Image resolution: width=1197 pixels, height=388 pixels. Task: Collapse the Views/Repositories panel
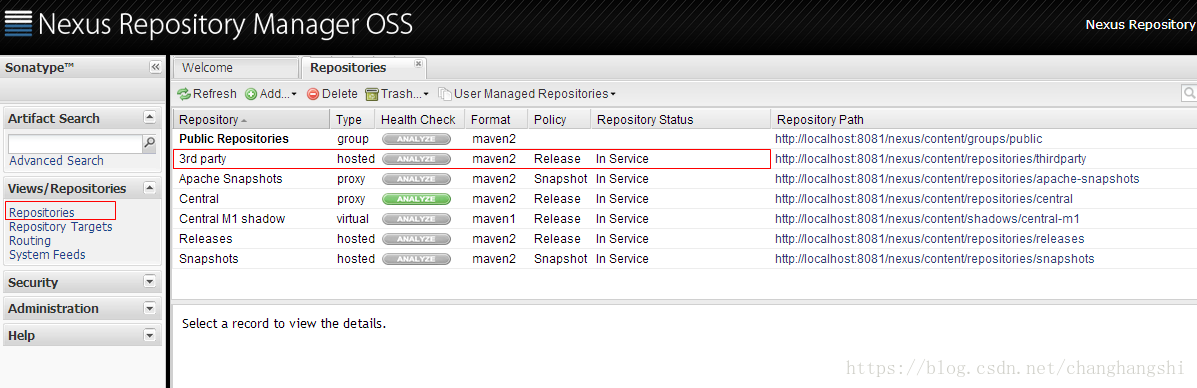click(150, 188)
